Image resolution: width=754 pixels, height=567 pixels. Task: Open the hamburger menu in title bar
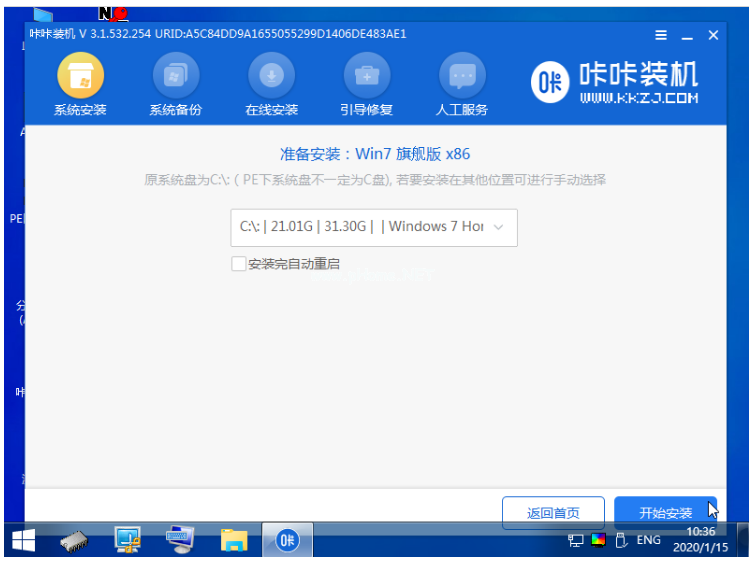[x=661, y=35]
